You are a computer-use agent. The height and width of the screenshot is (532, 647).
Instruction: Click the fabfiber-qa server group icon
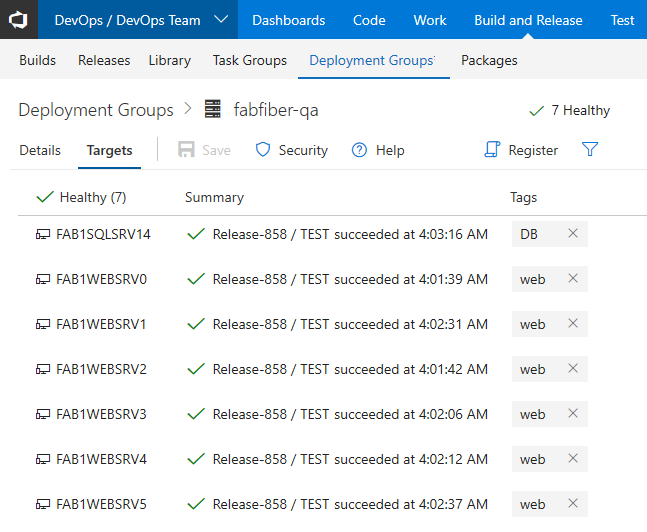(213, 109)
